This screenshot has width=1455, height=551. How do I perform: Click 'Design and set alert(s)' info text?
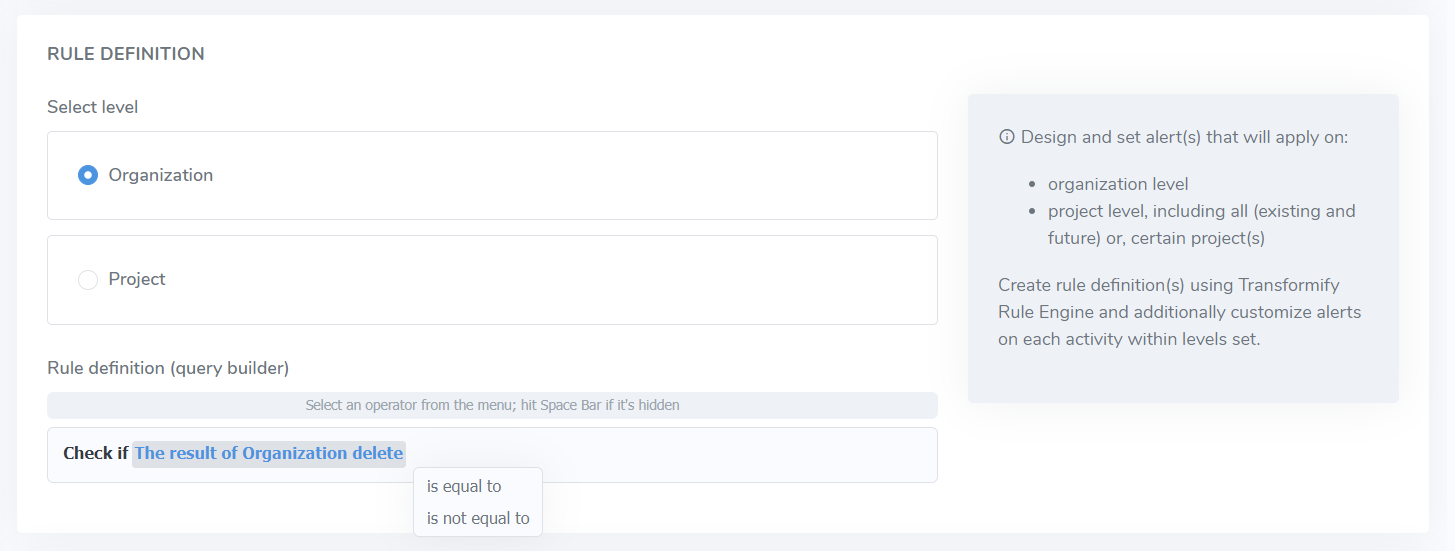[x=1184, y=137]
